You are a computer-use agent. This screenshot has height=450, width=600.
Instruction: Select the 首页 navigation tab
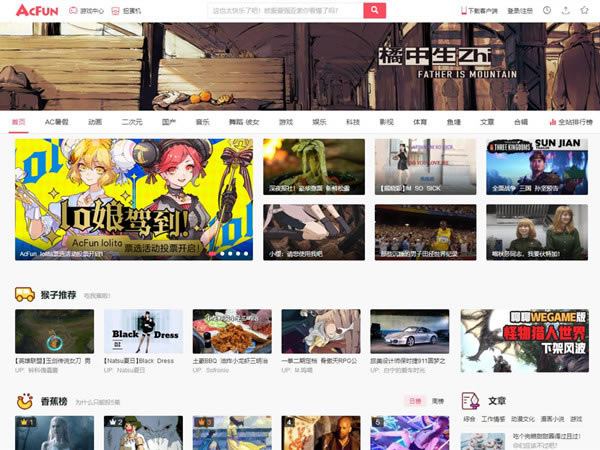pos(18,122)
